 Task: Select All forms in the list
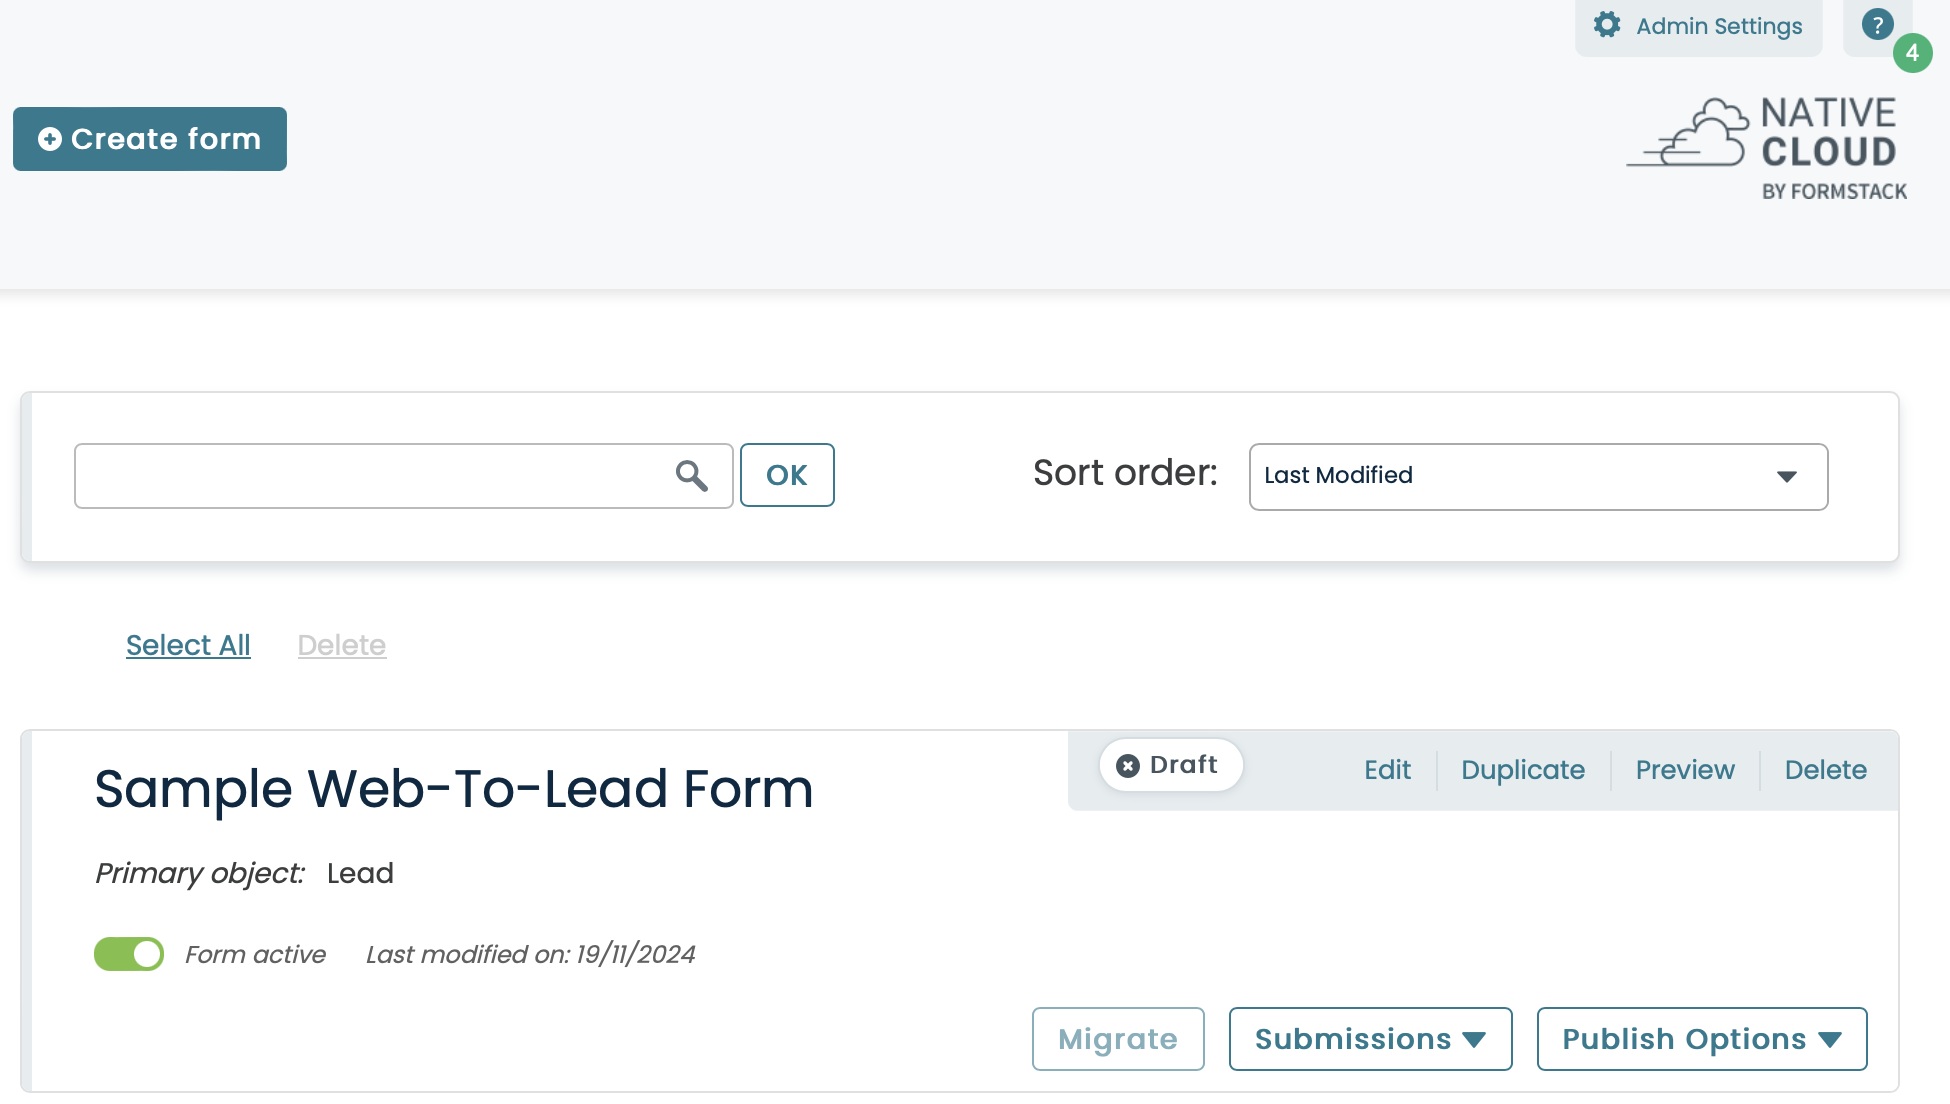point(188,645)
